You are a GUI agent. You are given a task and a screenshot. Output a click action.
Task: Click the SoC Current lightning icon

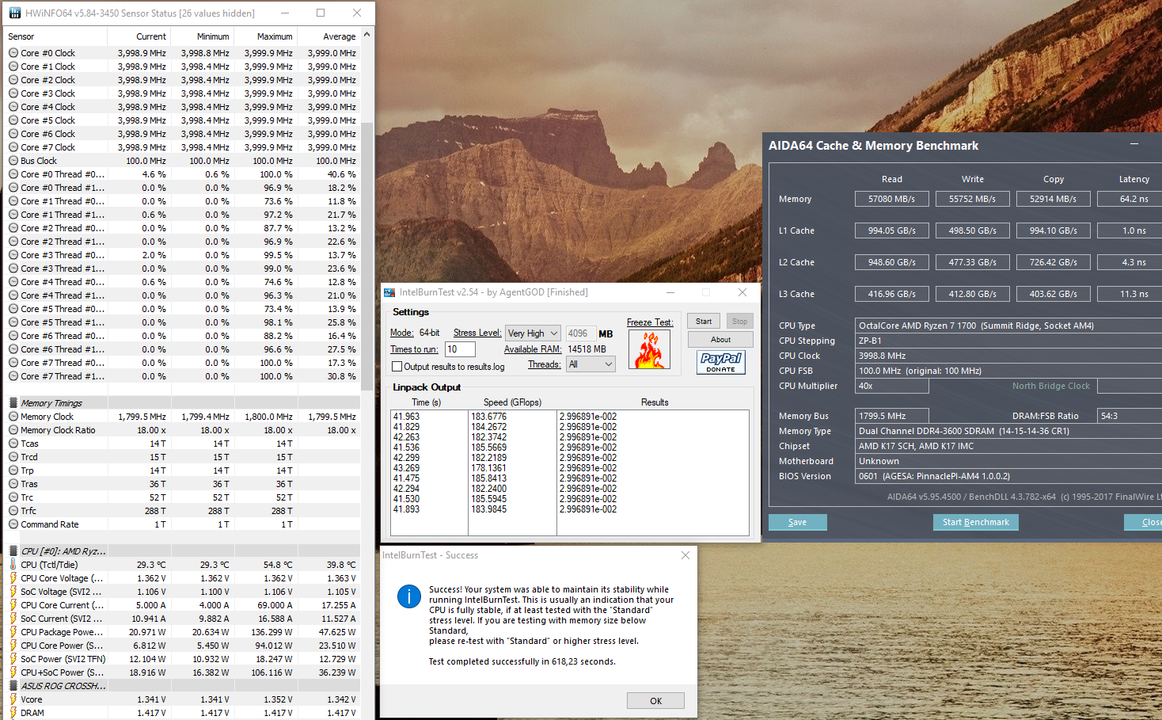click(13, 619)
